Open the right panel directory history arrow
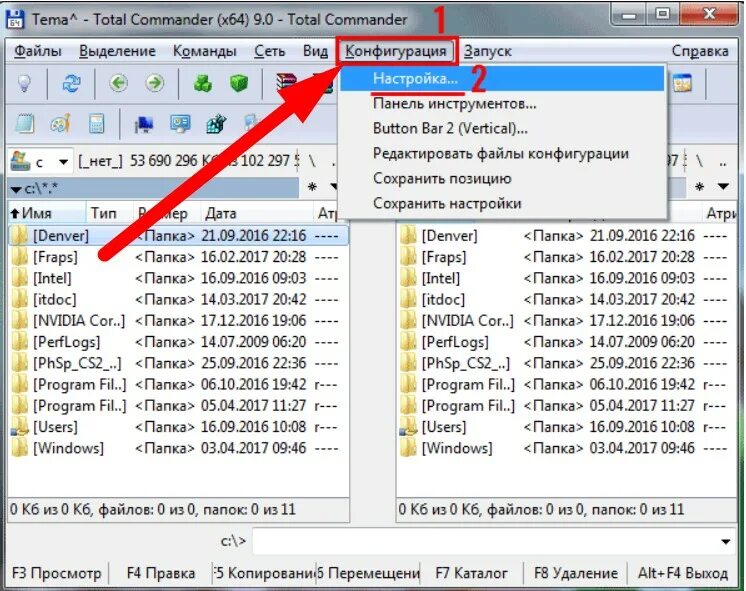The width and height of the screenshot is (746, 591). click(723, 187)
